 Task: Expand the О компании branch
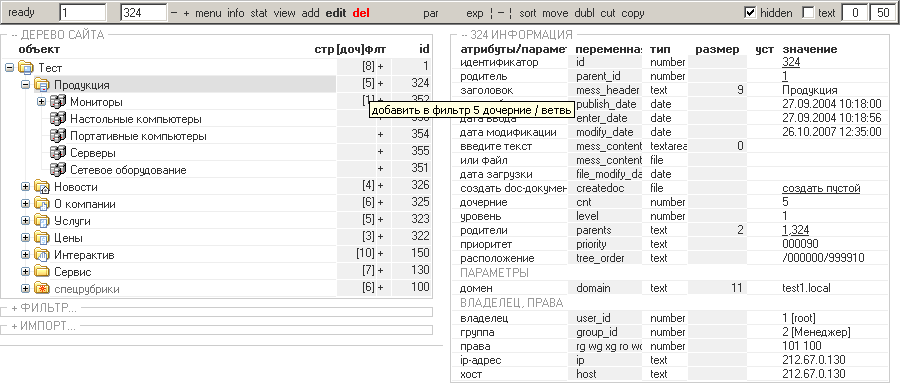[x=25, y=204]
